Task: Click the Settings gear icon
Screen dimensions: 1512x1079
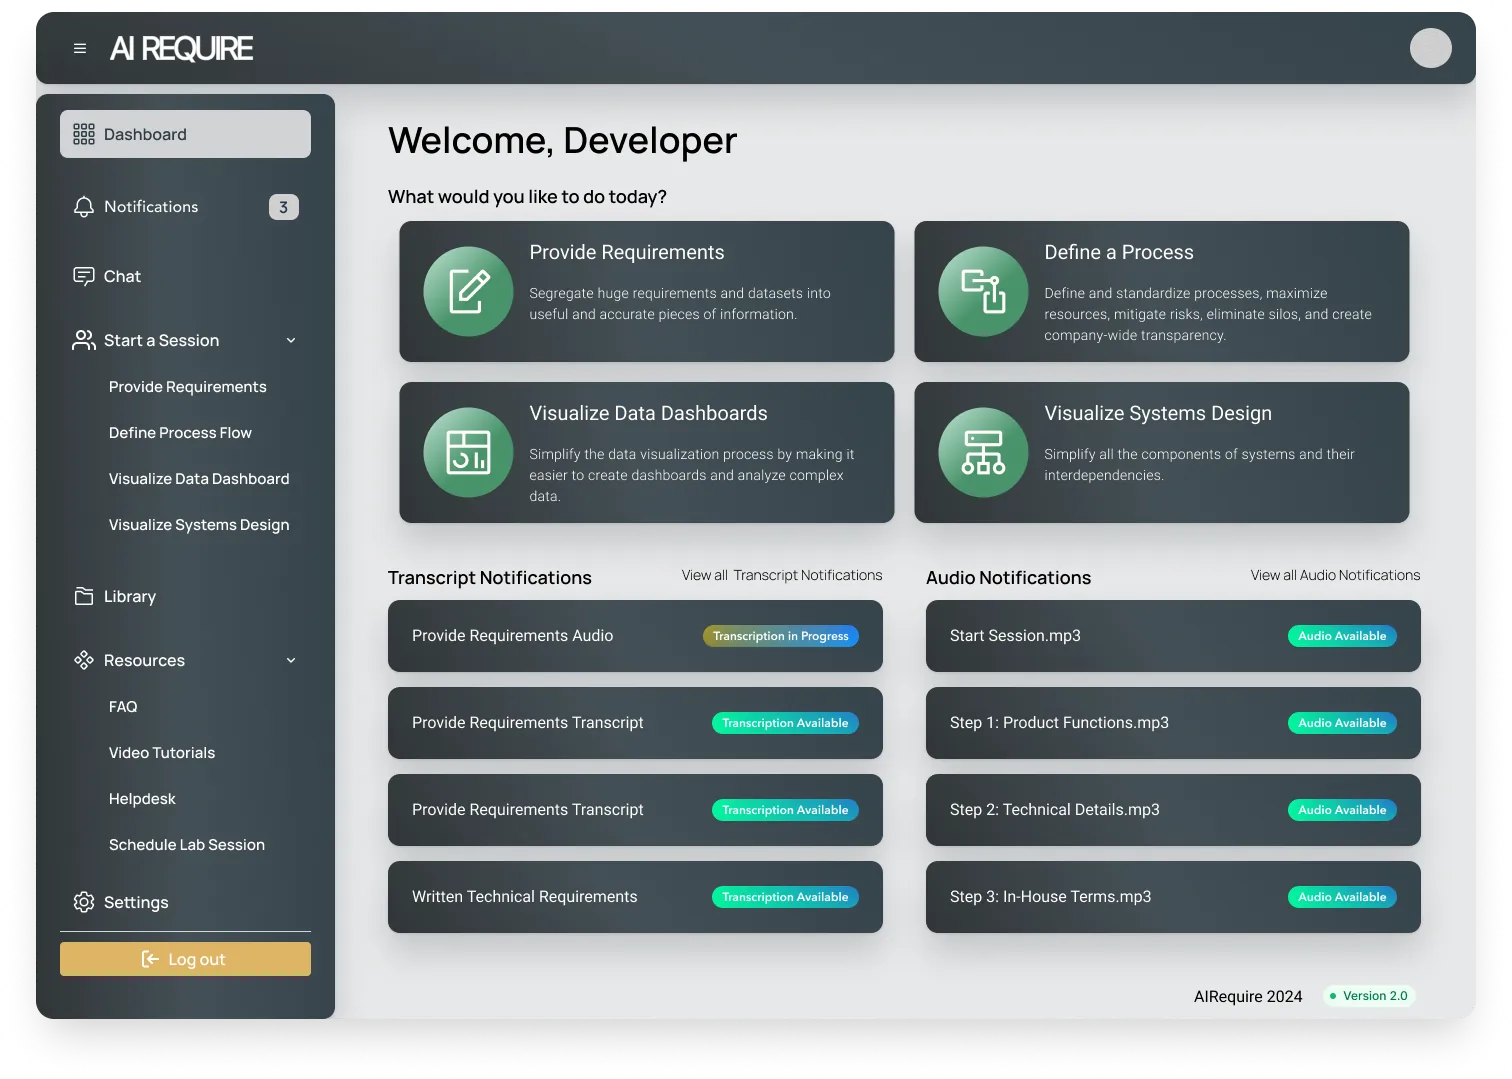Action: point(84,902)
